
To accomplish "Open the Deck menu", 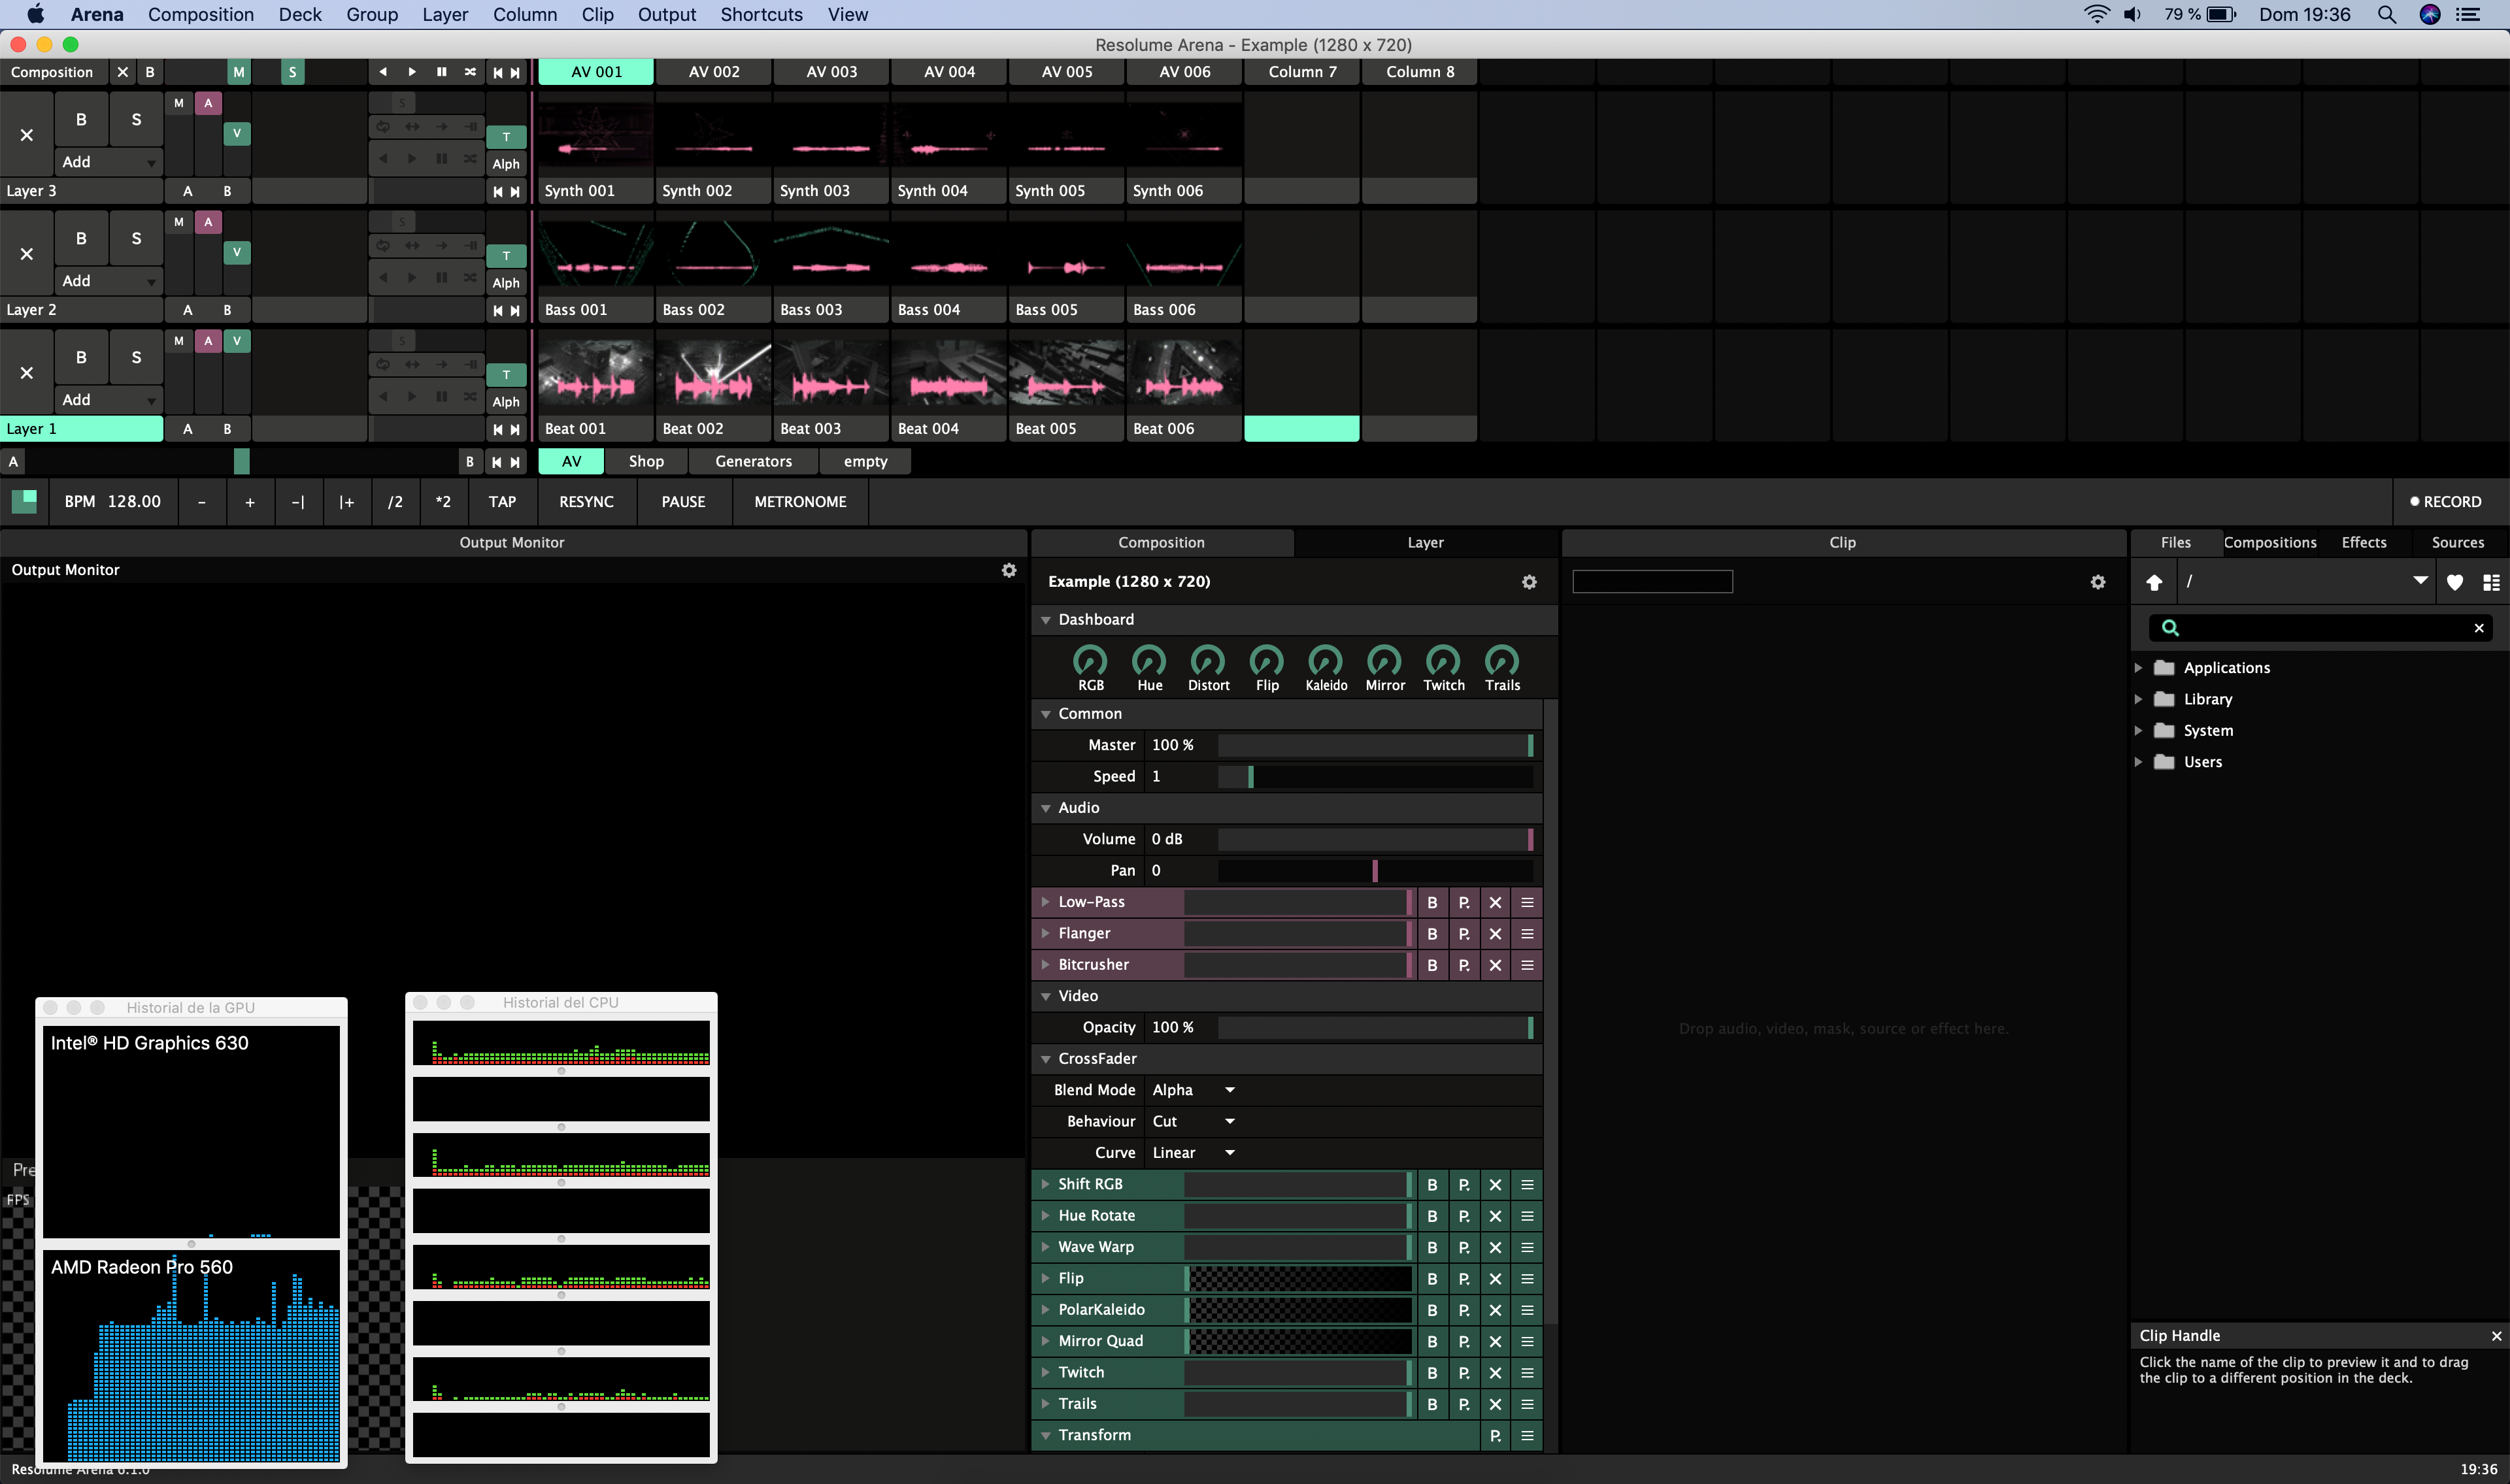I will pos(300,14).
